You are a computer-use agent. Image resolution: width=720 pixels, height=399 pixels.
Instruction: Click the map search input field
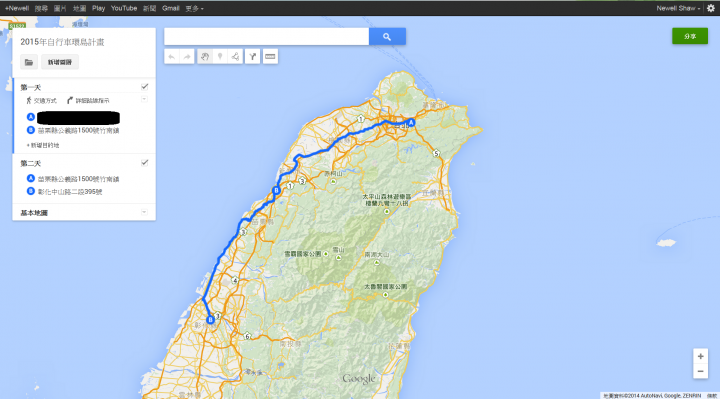(x=266, y=36)
